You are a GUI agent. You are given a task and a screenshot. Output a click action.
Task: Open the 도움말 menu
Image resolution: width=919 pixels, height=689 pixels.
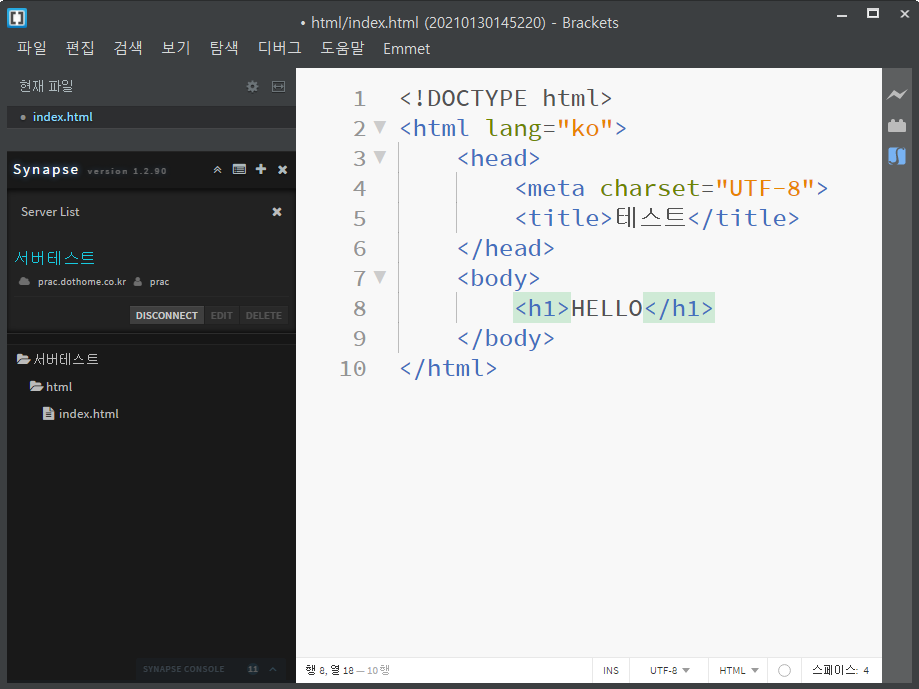click(342, 48)
